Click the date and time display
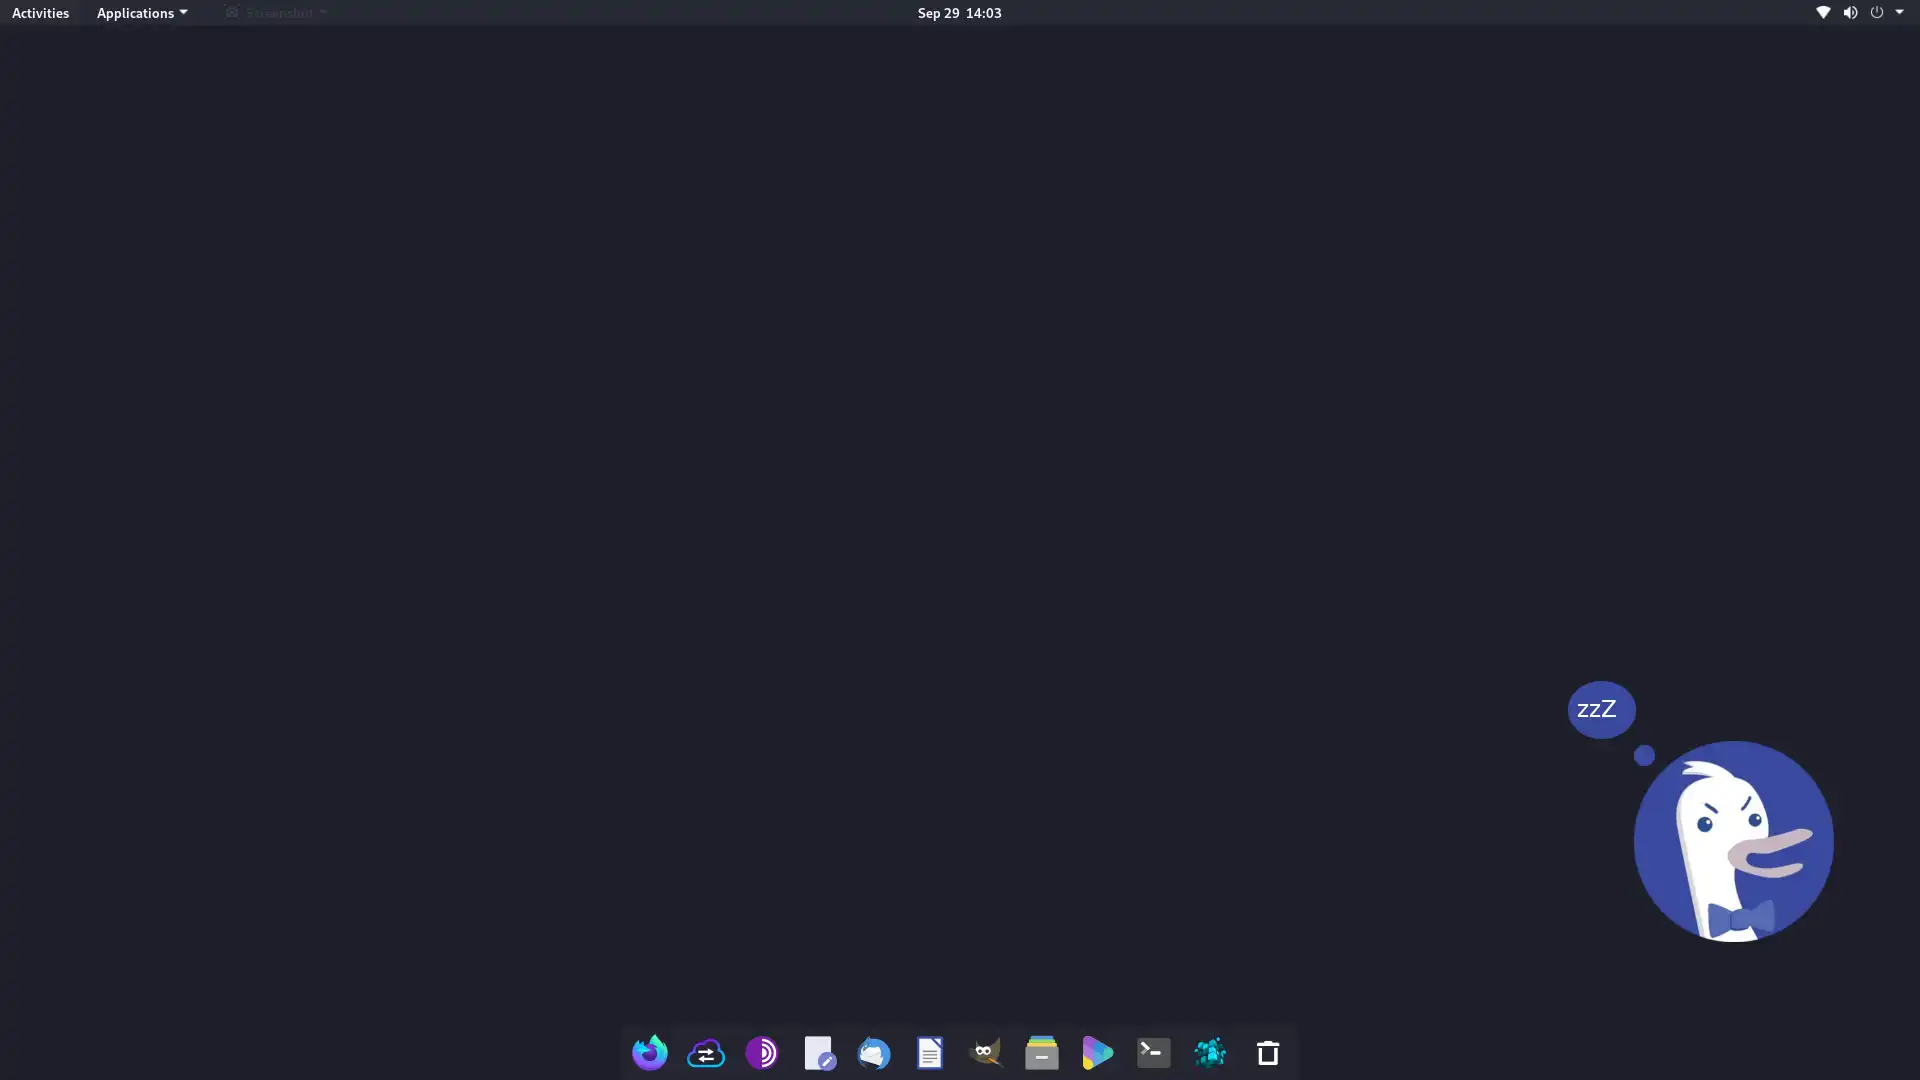 959,12
